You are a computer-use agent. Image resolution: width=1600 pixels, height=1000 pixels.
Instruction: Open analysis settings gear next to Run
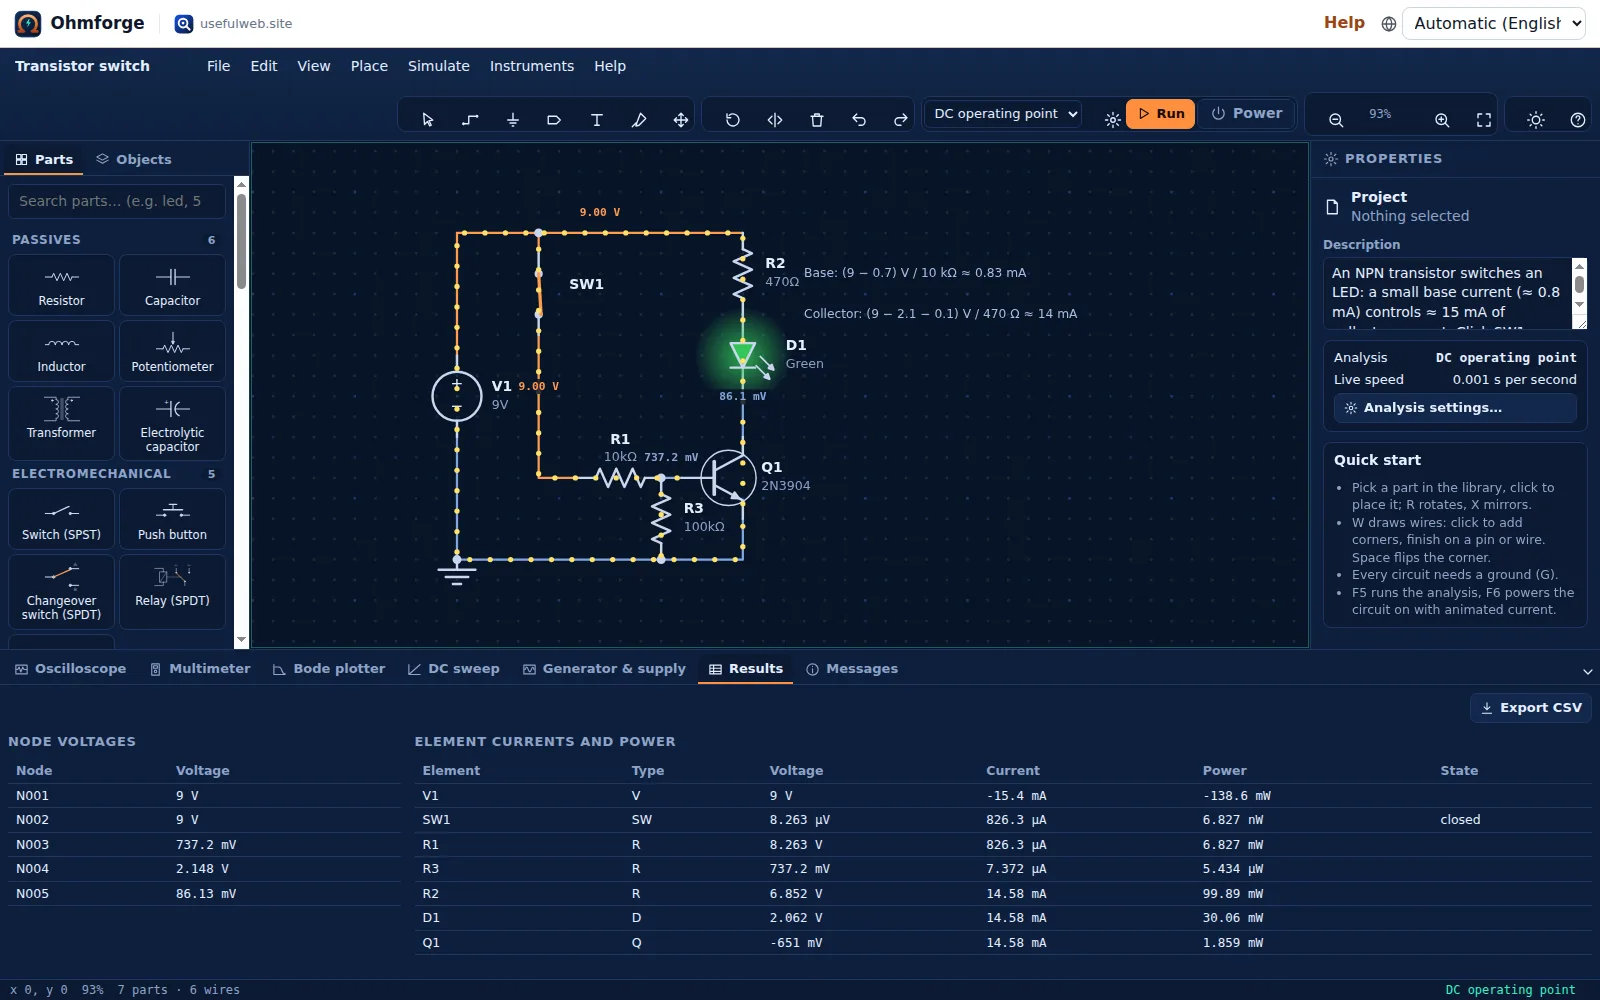(x=1113, y=120)
